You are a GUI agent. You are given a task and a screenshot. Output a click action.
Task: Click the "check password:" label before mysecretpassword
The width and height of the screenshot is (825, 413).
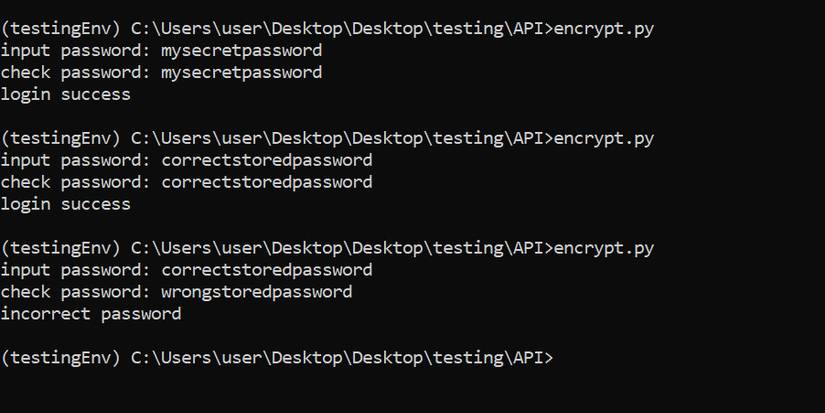(x=75, y=72)
